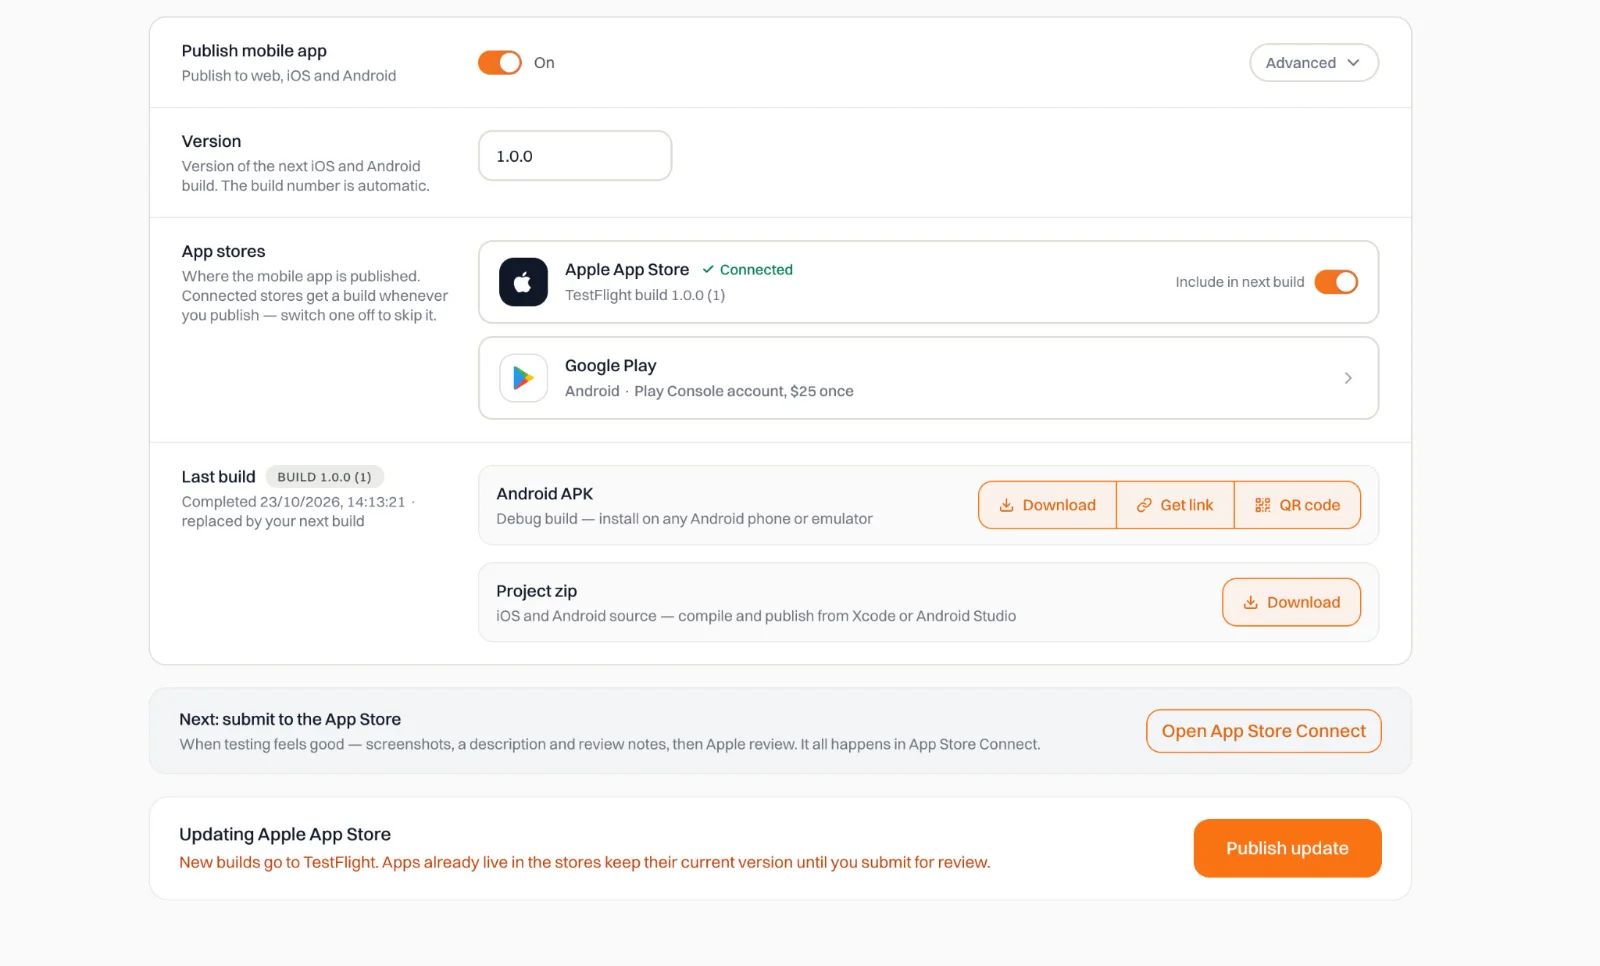Click the 'Android APK' heading
This screenshot has height=966, width=1600.
tap(545, 494)
